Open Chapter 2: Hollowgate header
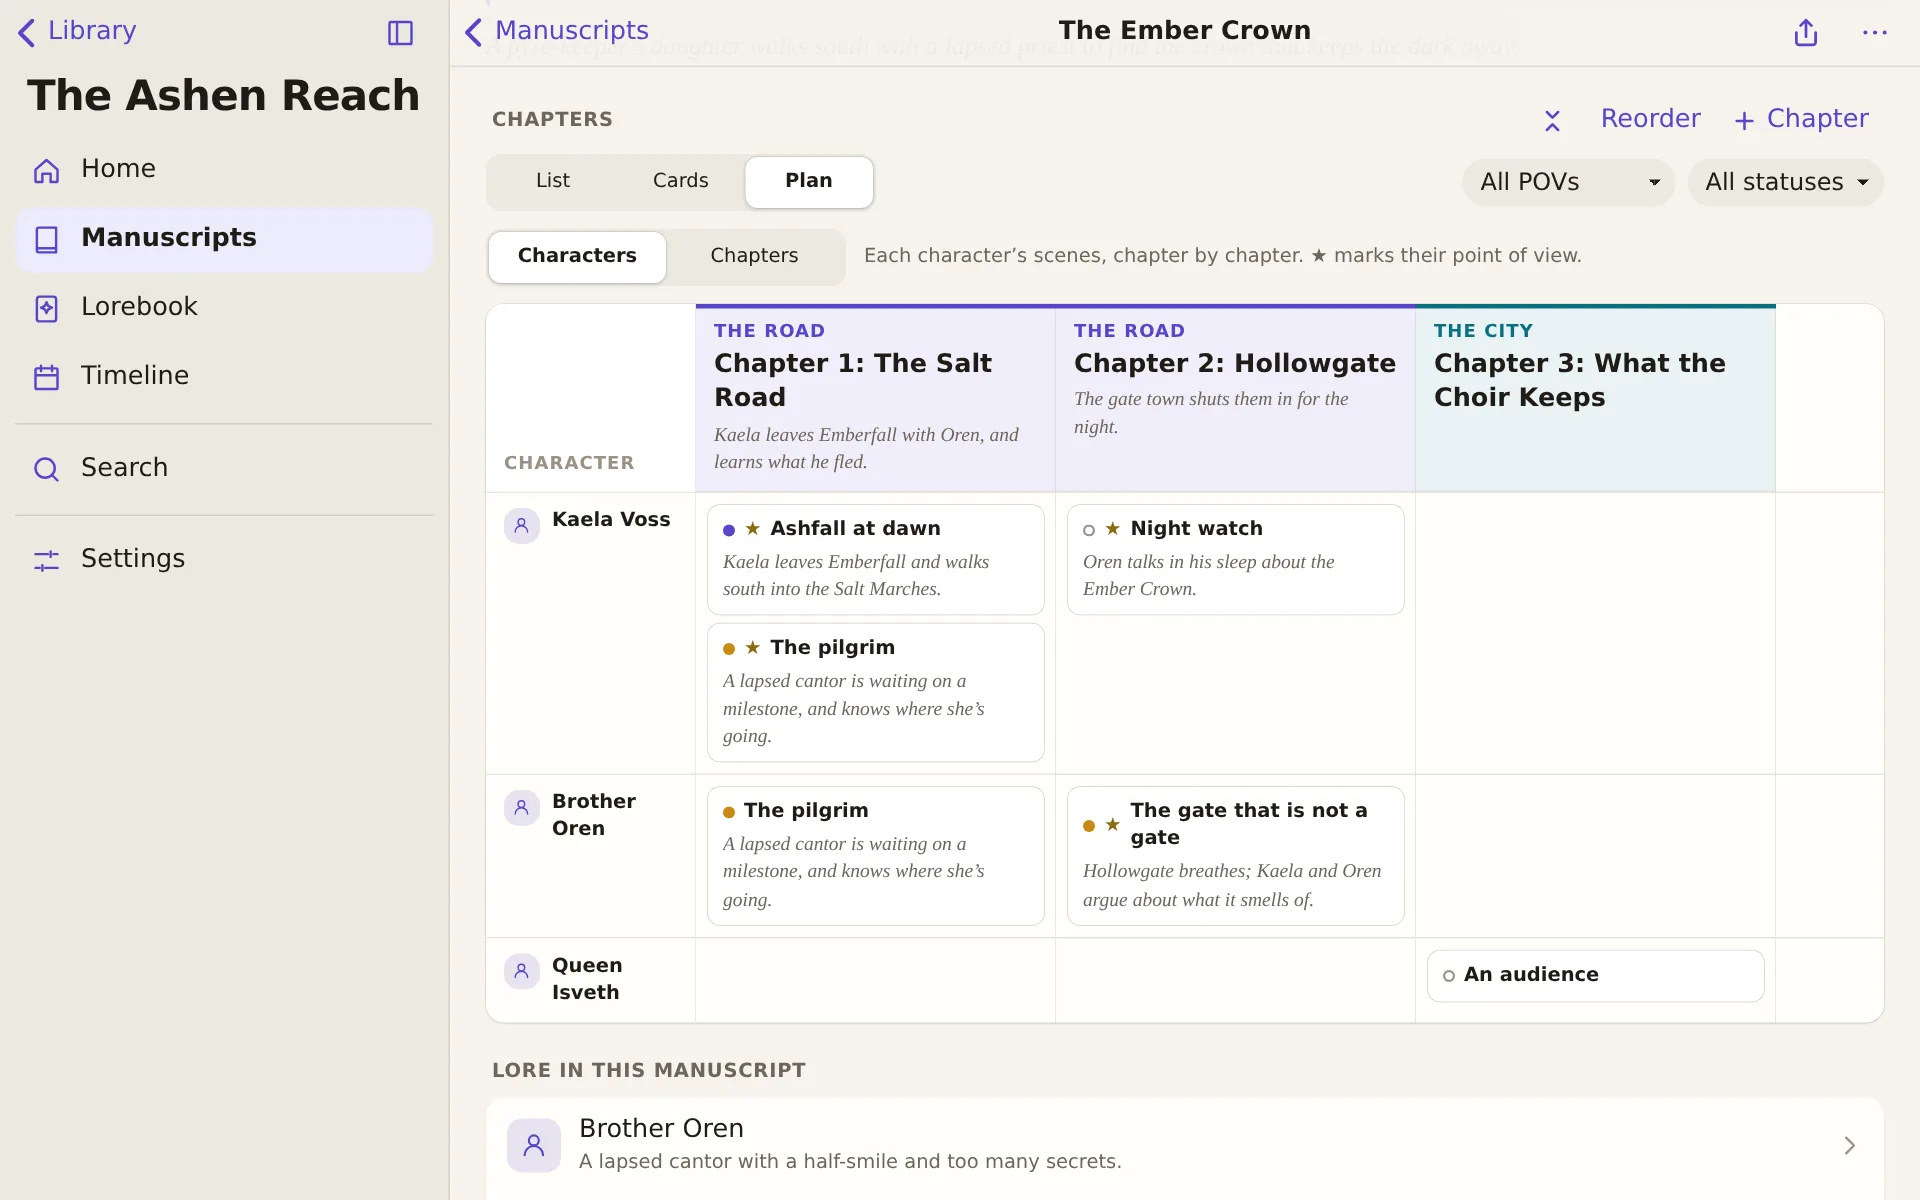The width and height of the screenshot is (1920, 1200). pos(1235,399)
